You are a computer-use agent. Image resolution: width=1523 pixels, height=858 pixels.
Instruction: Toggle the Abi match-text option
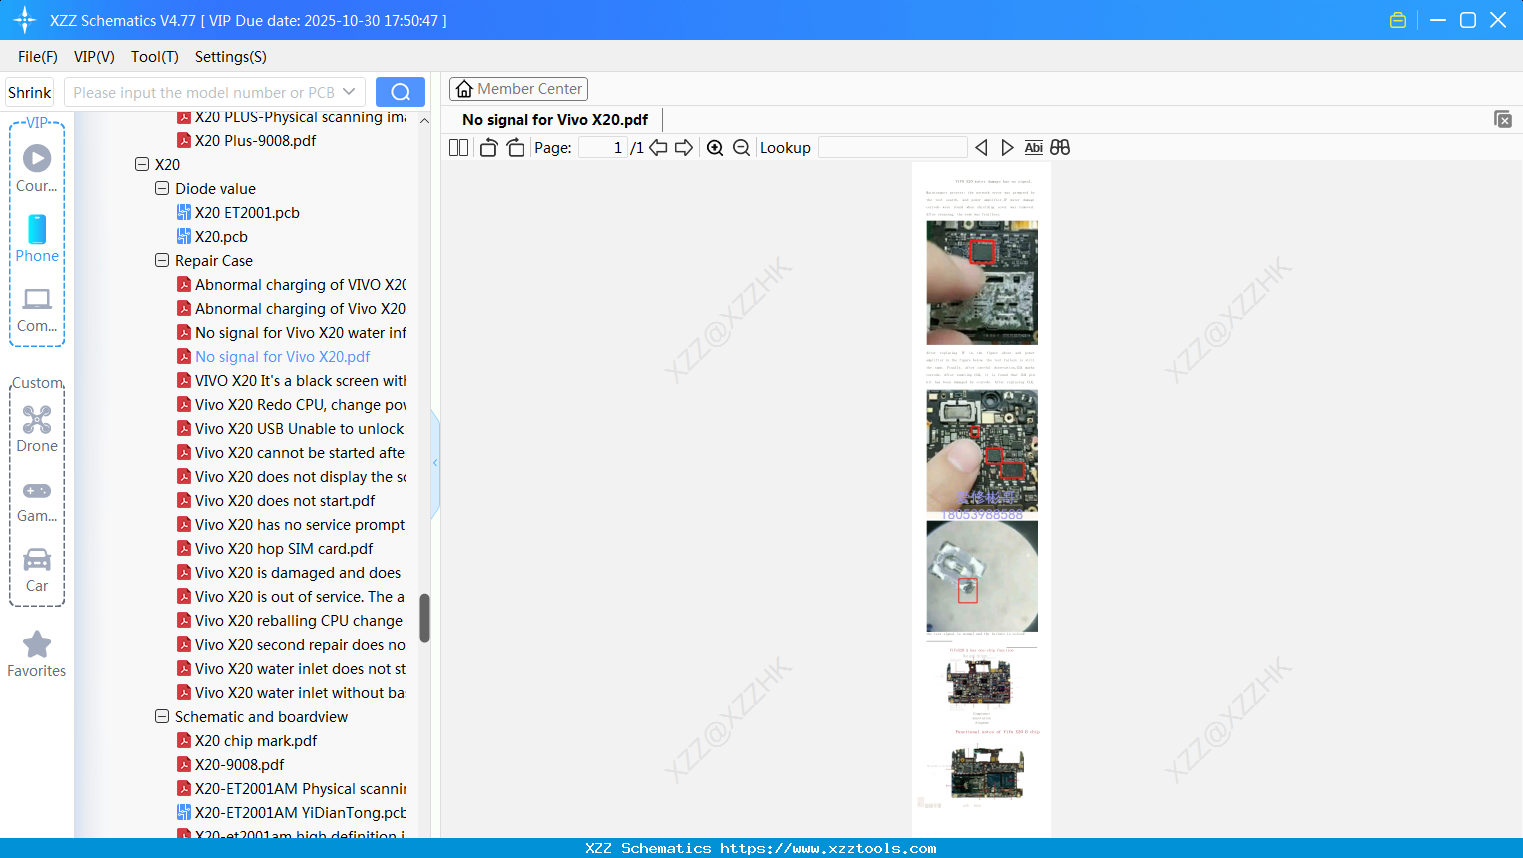(x=1034, y=148)
